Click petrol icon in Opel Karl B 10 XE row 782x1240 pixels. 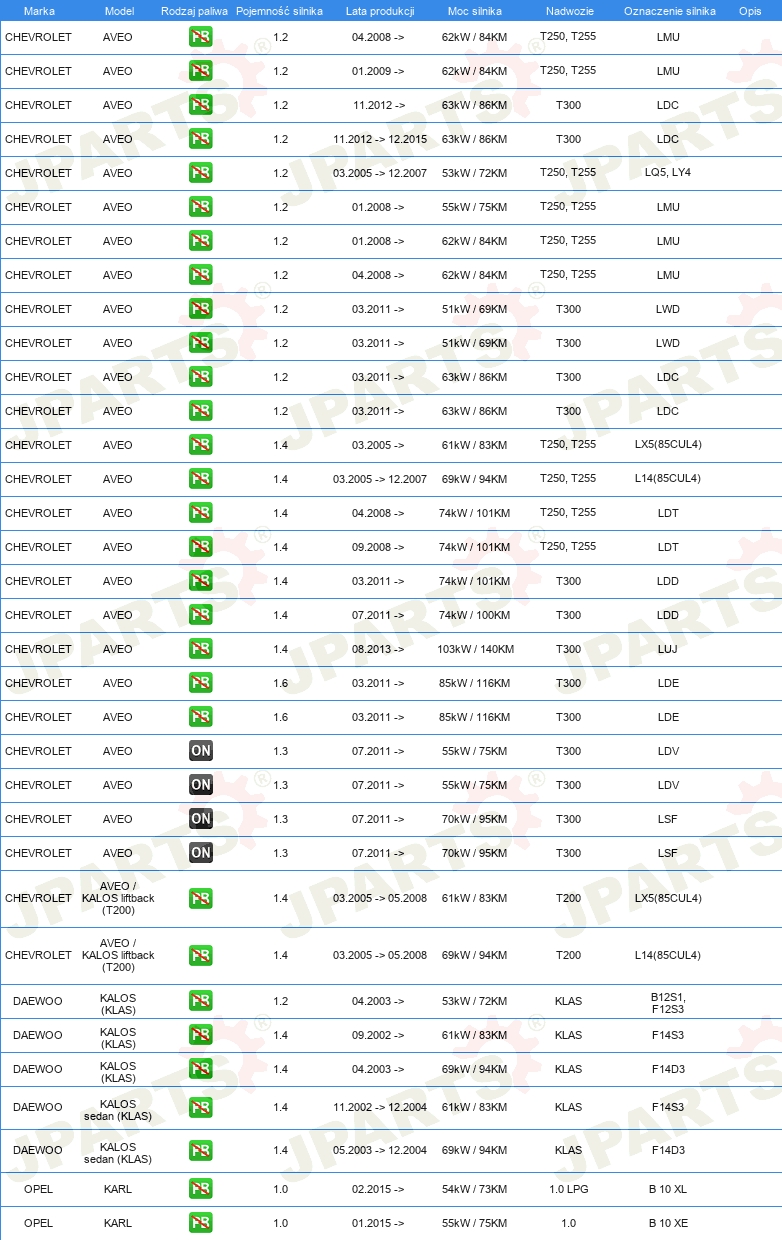click(201, 1223)
